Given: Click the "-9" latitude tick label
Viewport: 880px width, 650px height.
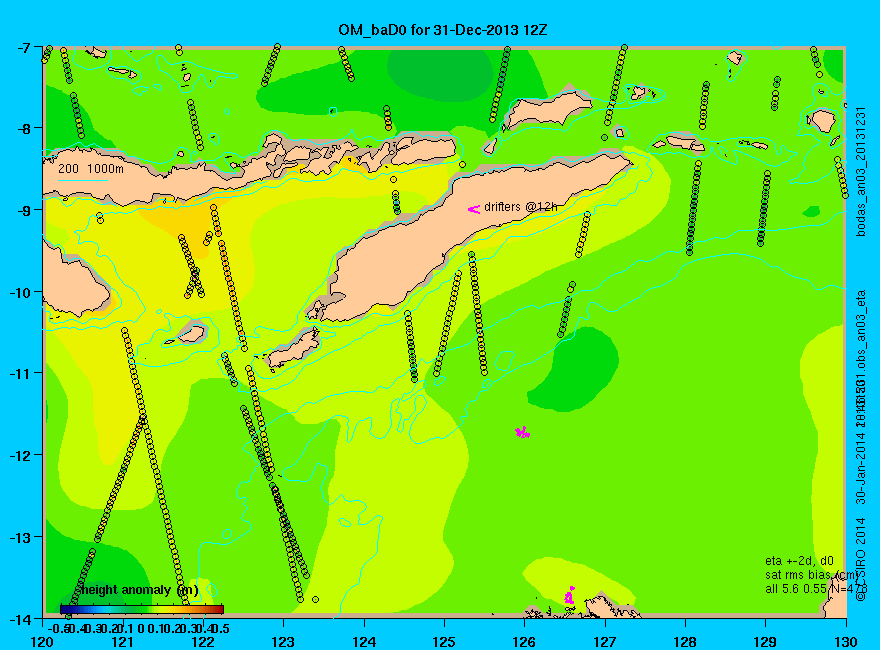Looking at the screenshot, I should pyautogui.click(x=24, y=210).
